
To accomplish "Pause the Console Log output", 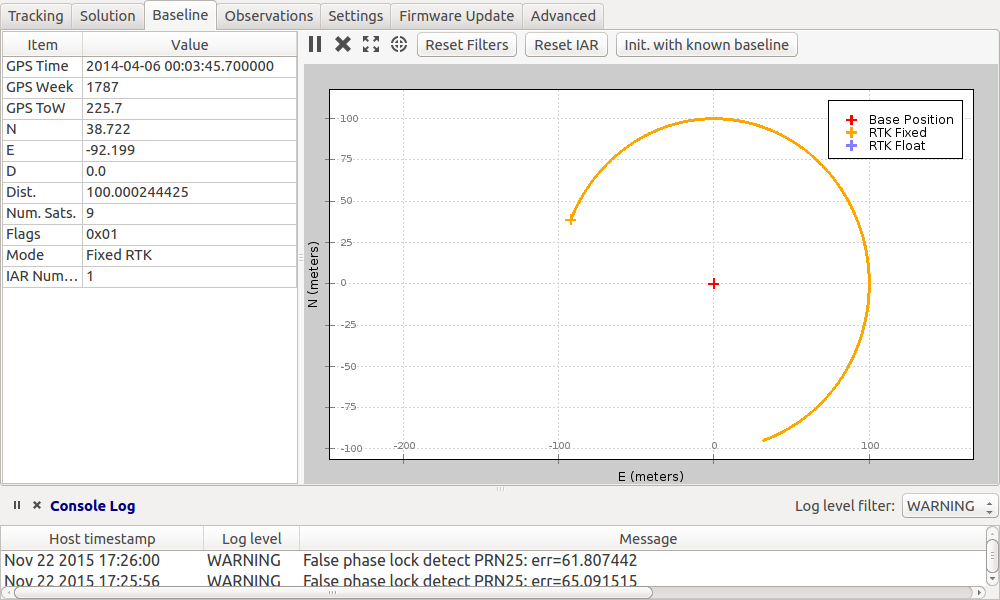I will coord(17,506).
